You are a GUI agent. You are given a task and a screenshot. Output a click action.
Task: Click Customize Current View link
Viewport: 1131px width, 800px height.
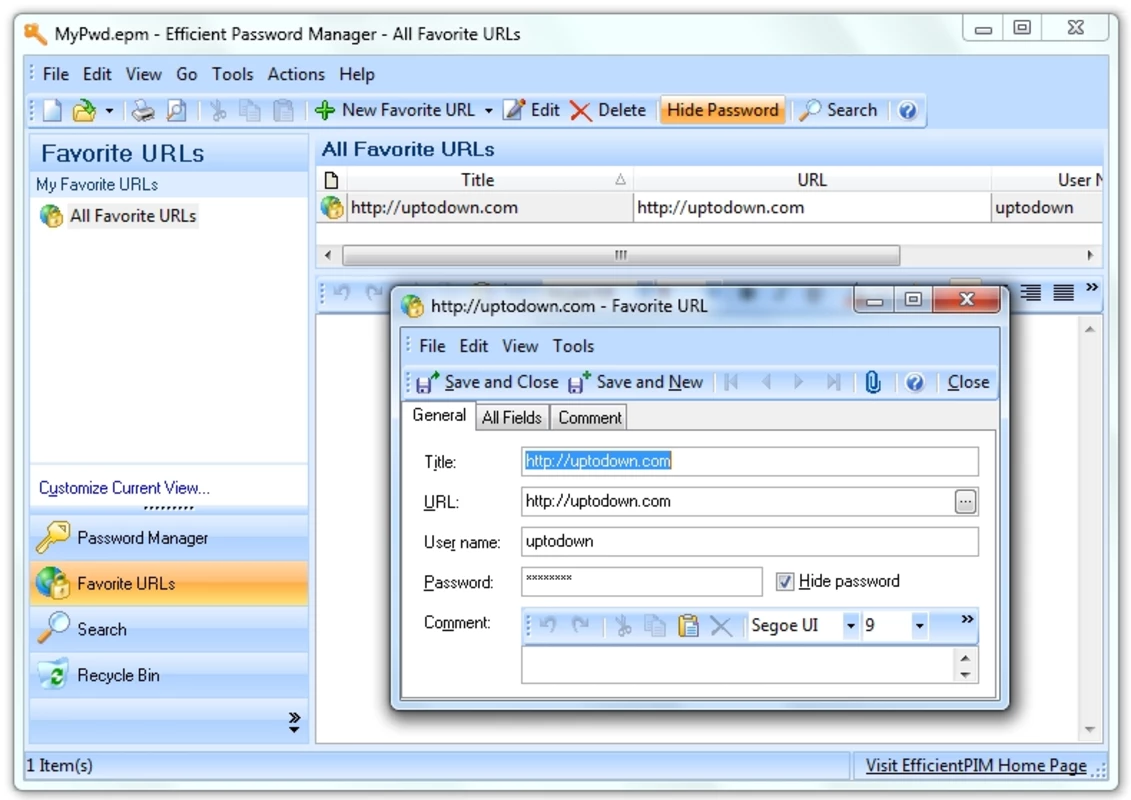pos(124,488)
